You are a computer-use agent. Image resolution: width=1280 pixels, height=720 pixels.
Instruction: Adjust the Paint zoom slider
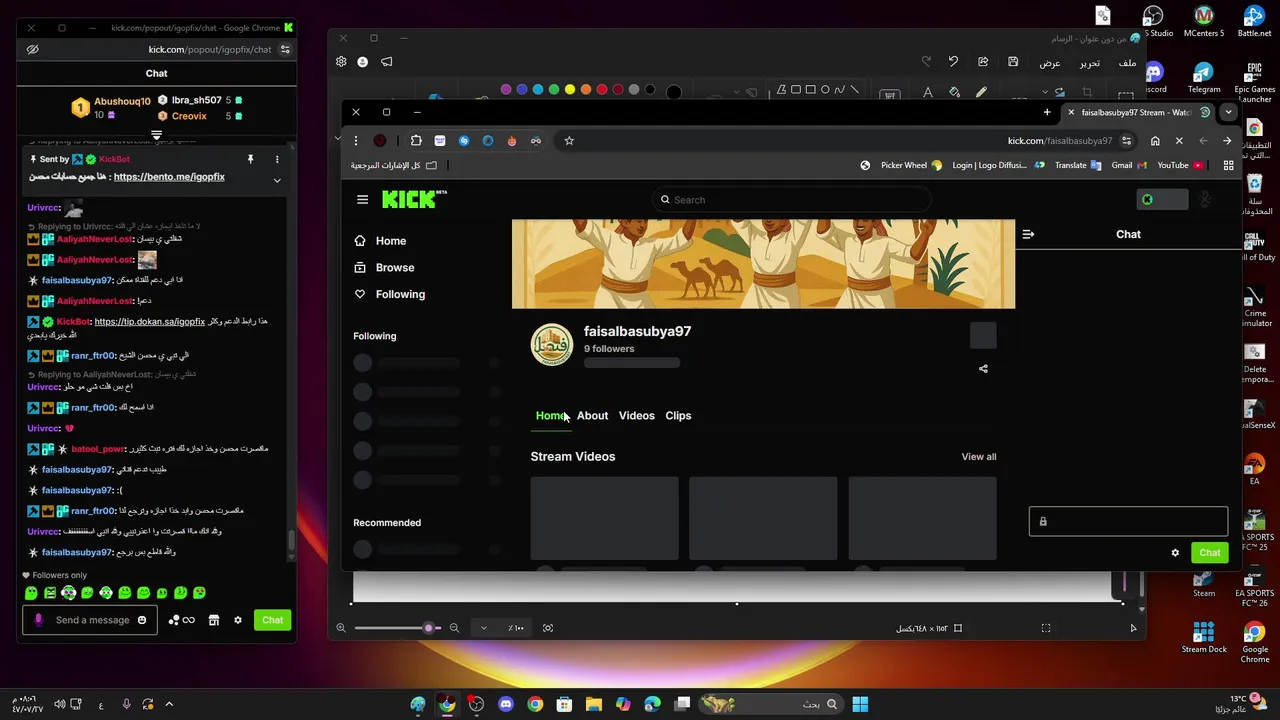[397, 628]
